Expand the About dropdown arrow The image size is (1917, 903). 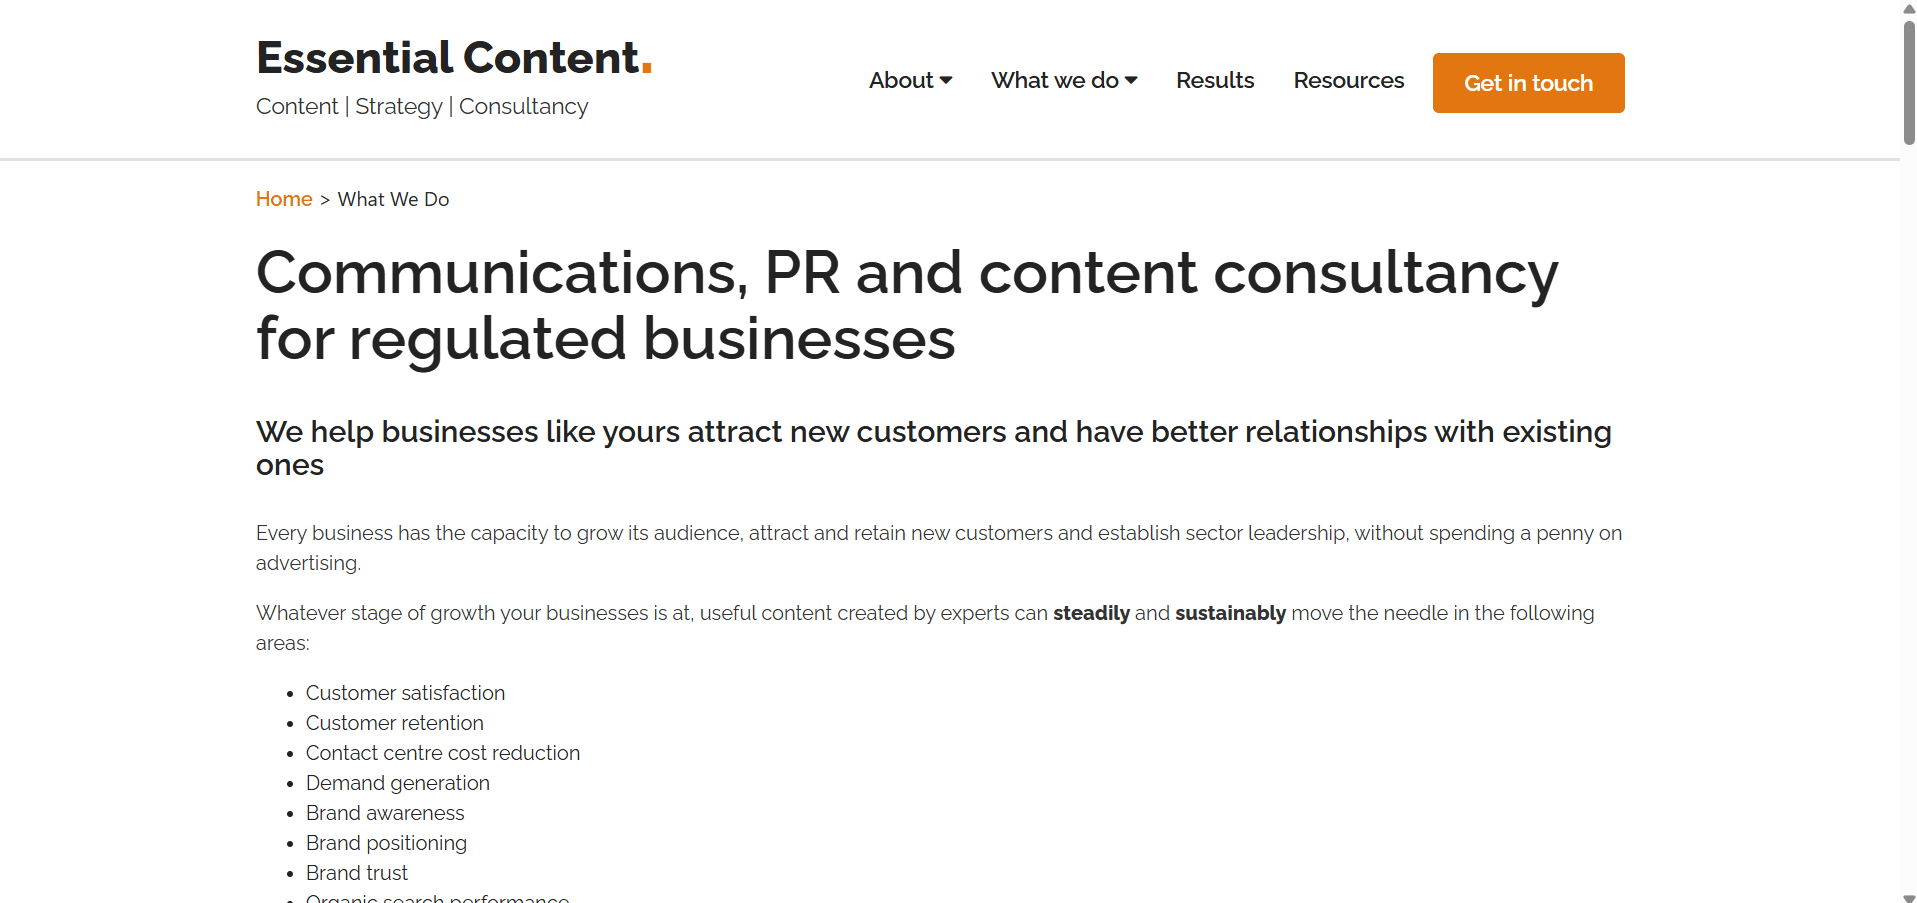pos(946,80)
